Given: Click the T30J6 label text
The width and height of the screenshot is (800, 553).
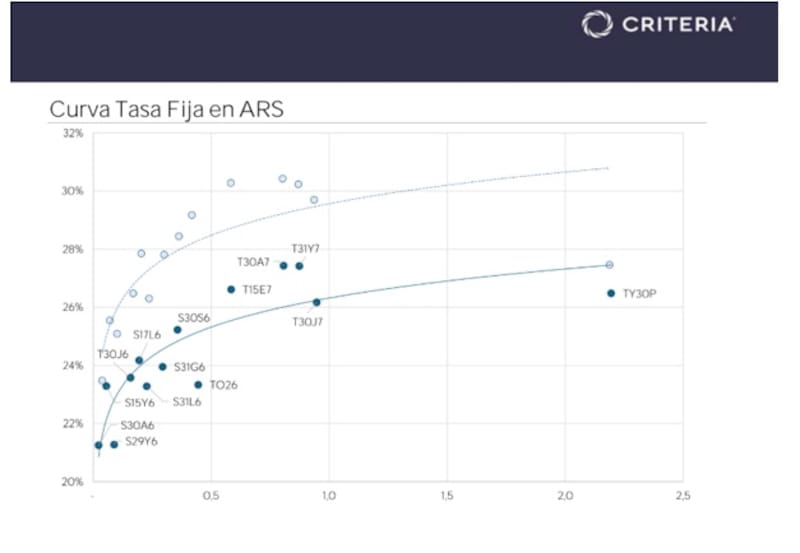Looking at the screenshot, I should [112, 354].
